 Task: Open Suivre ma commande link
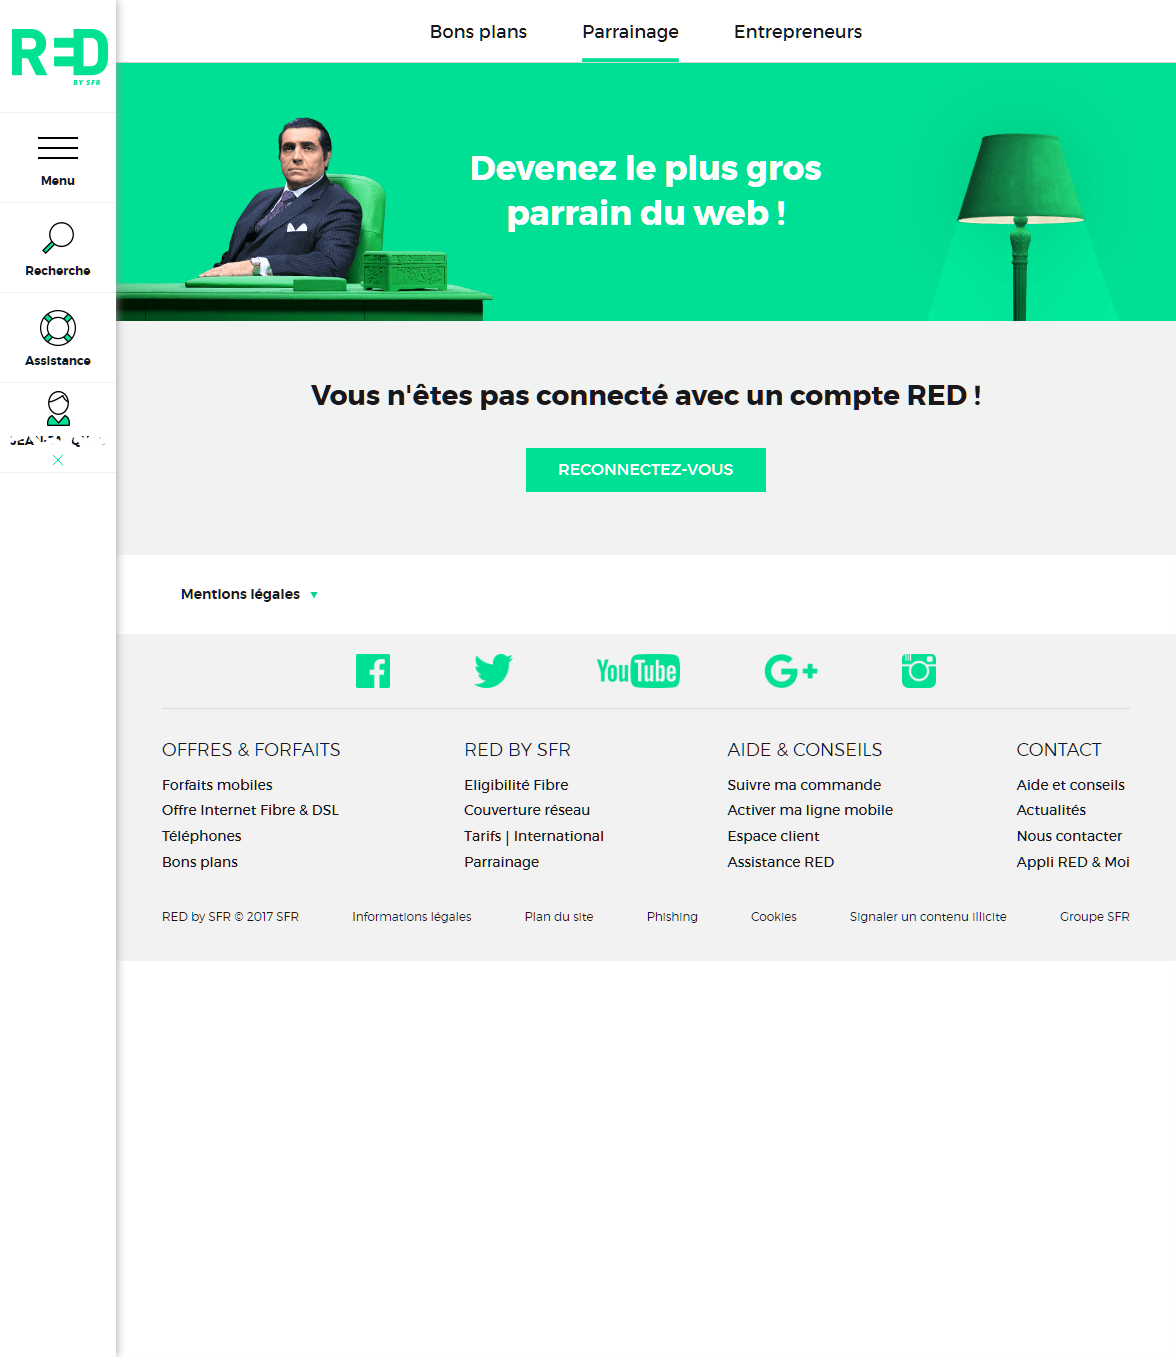803,785
